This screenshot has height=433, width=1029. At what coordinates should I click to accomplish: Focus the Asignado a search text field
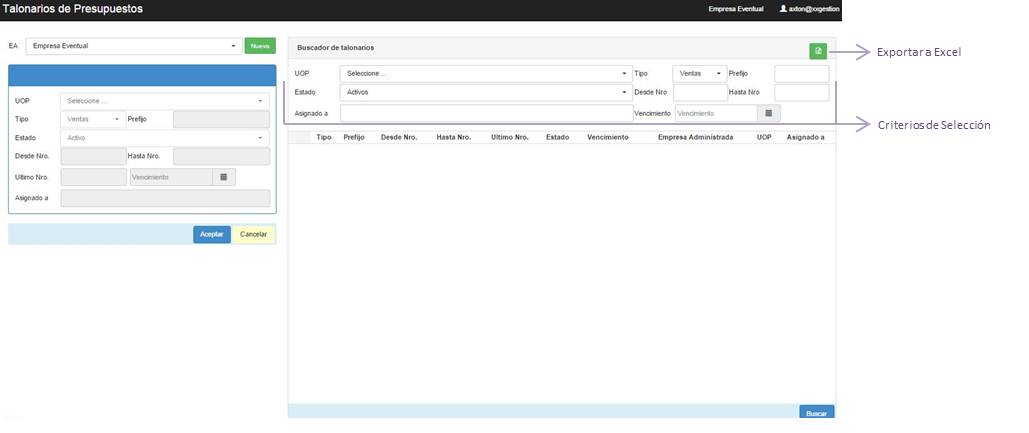tap(486, 113)
